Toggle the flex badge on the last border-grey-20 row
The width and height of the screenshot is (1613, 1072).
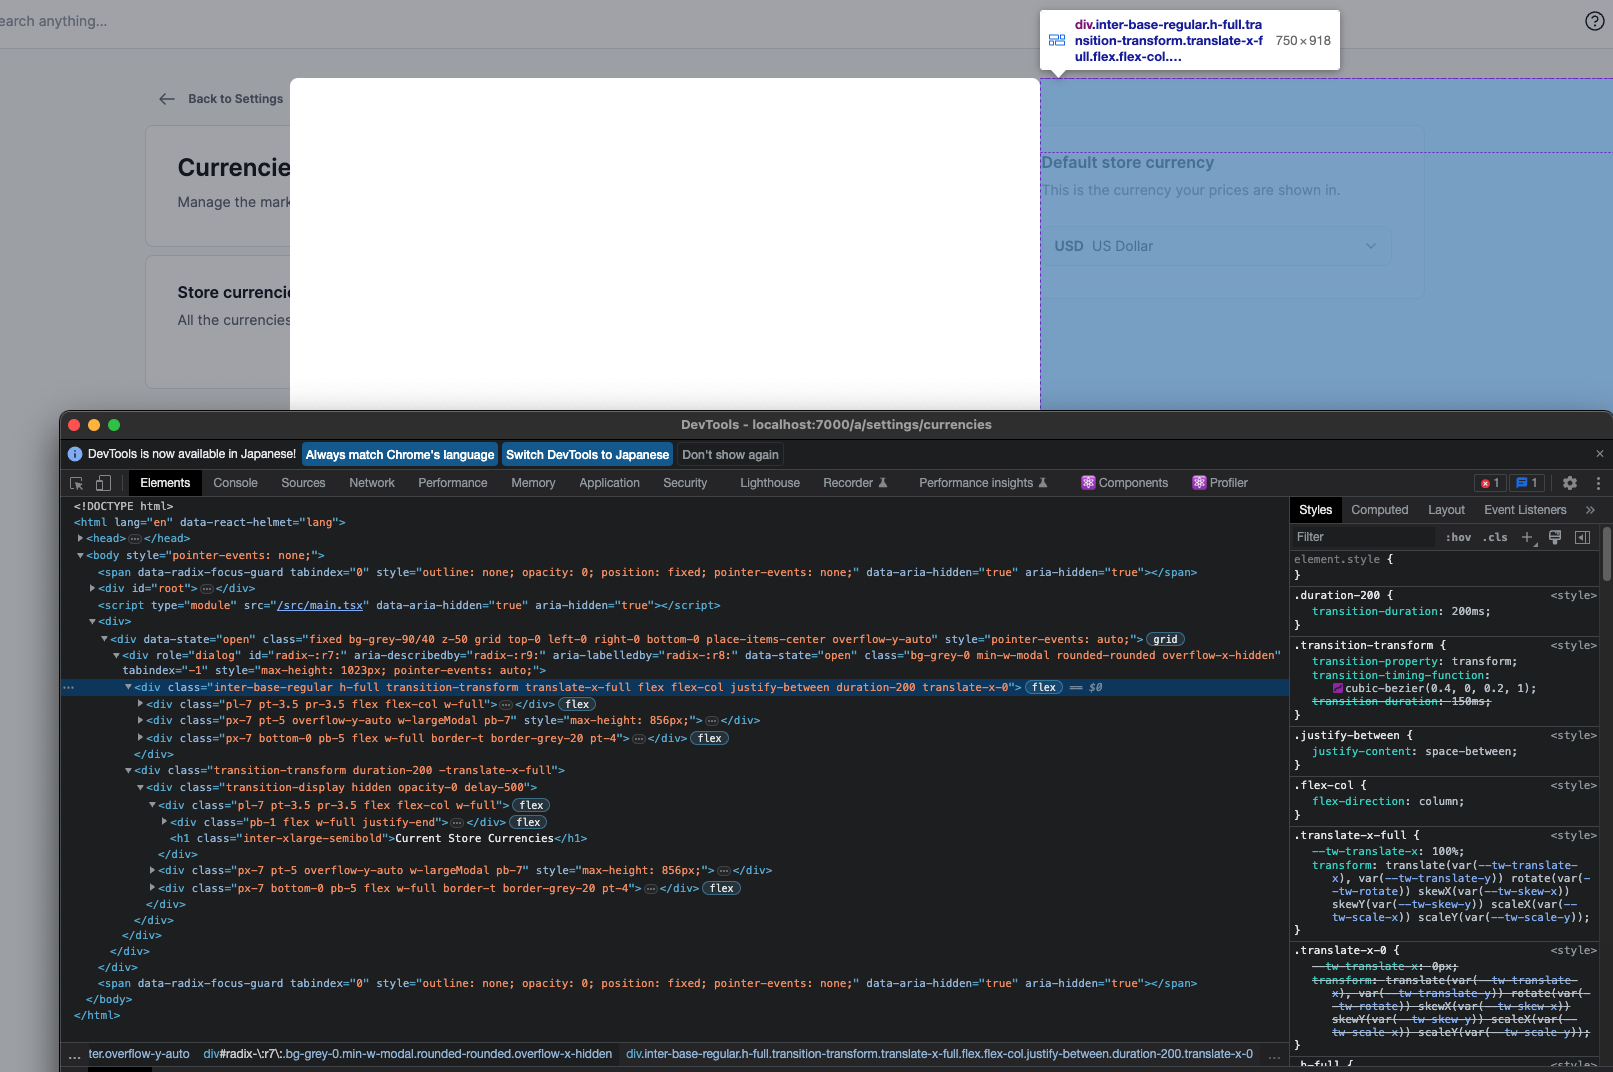(722, 889)
